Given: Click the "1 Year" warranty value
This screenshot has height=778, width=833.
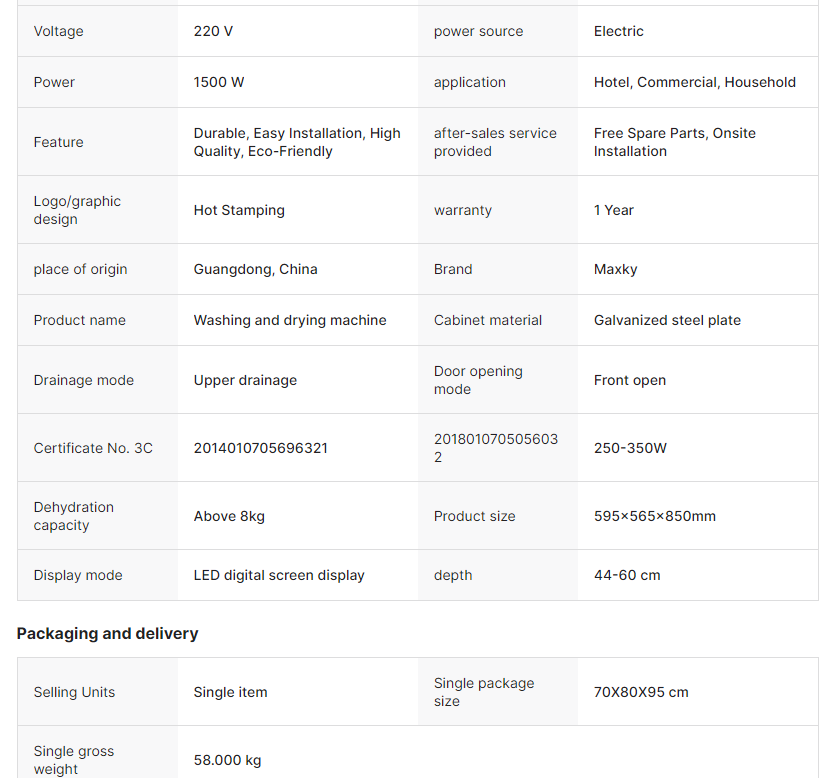Looking at the screenshot, I should [613, 210].
